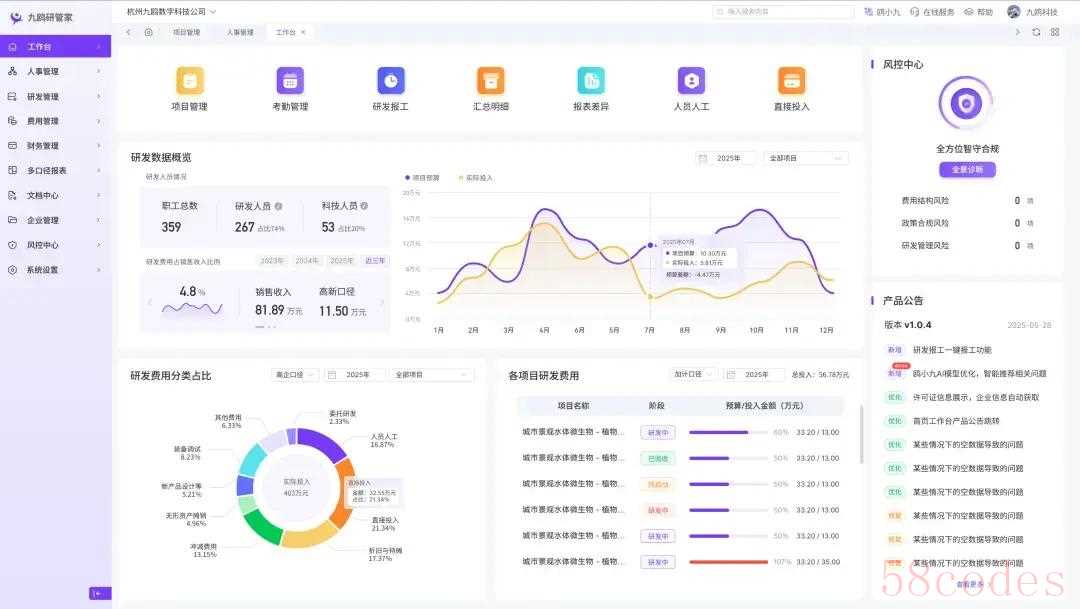Click the purple 考勤管理 calendar icon
The image size is (1080, 609).
[290, 80]
